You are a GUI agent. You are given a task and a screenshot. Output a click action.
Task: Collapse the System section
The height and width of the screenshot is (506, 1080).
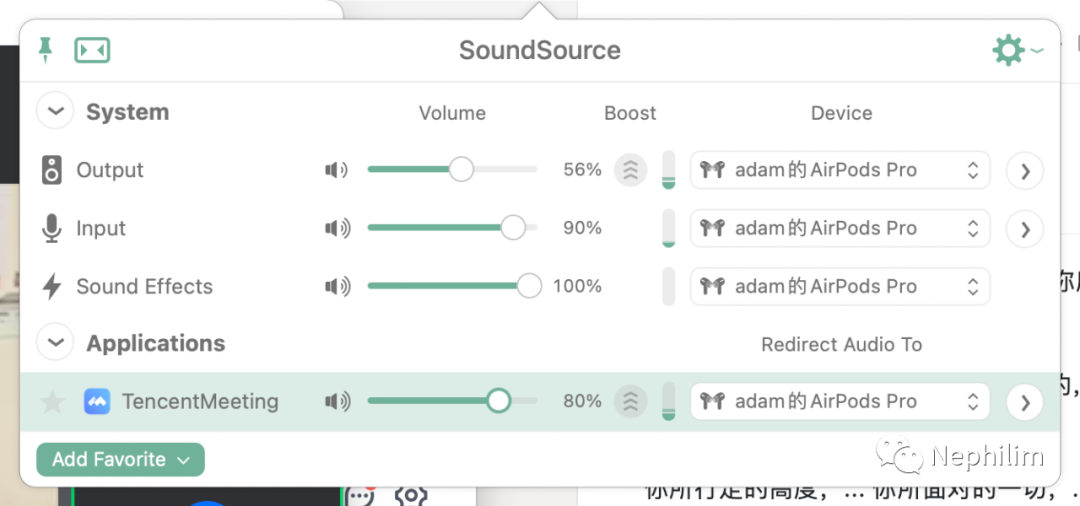point(54,111)
